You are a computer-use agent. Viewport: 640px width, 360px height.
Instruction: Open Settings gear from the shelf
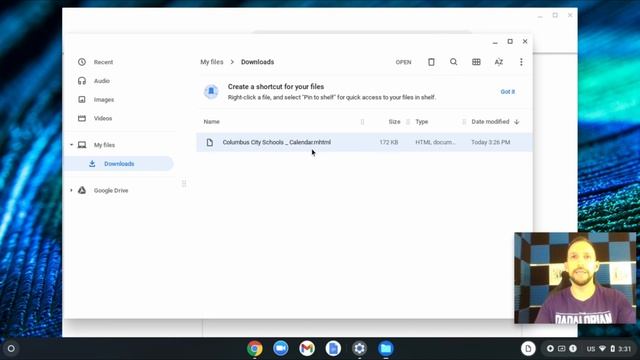point(359,349)
